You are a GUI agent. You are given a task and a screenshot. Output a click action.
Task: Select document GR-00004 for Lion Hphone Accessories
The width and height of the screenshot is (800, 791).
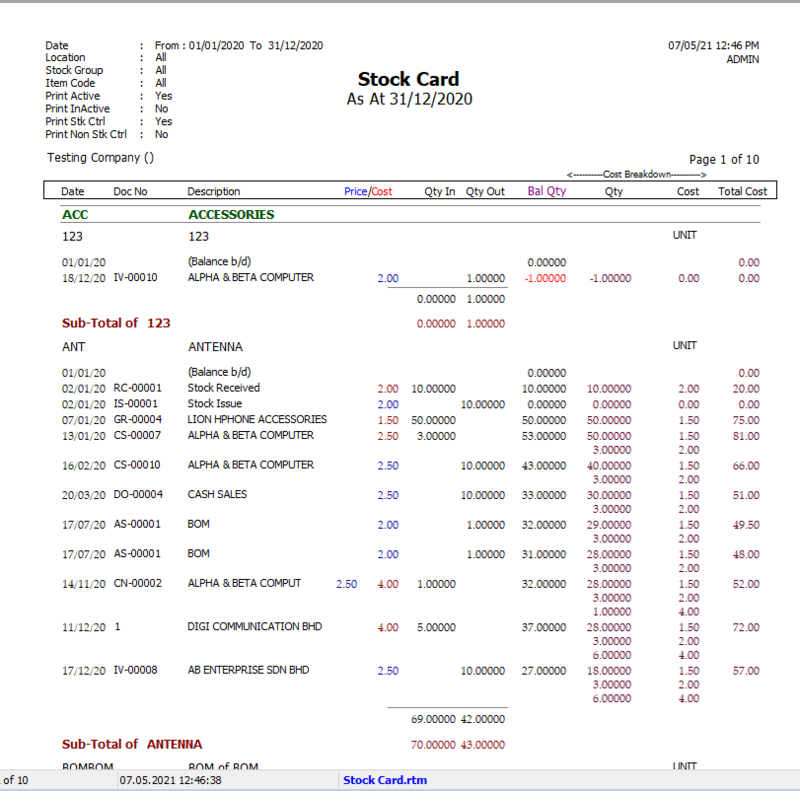coord(137,420)
